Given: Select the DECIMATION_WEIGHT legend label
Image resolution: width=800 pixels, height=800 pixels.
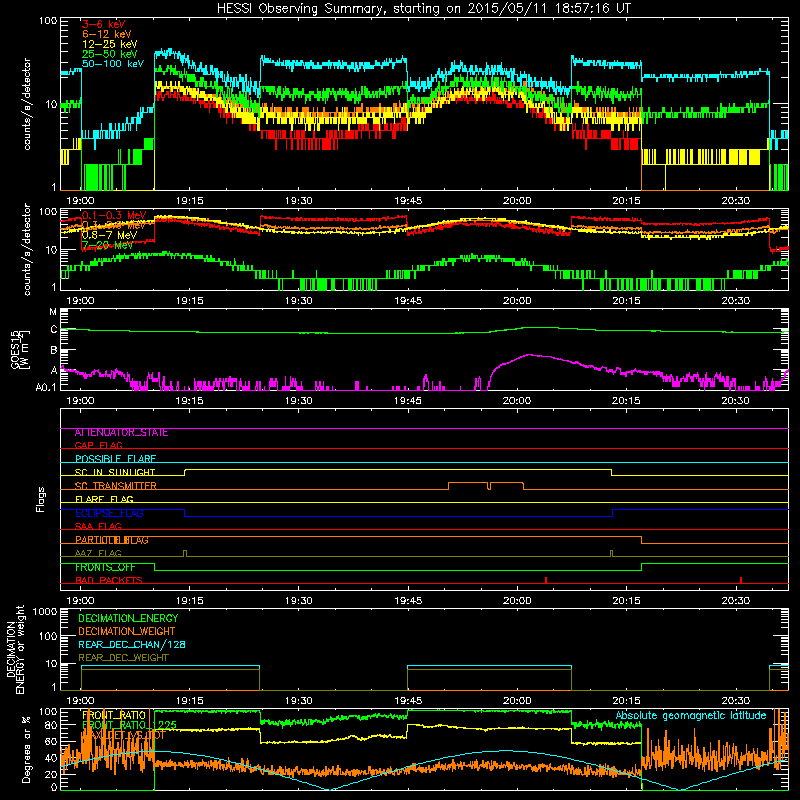Looking at the screenshot, I should pyautogui.click(x=127, y=631).
